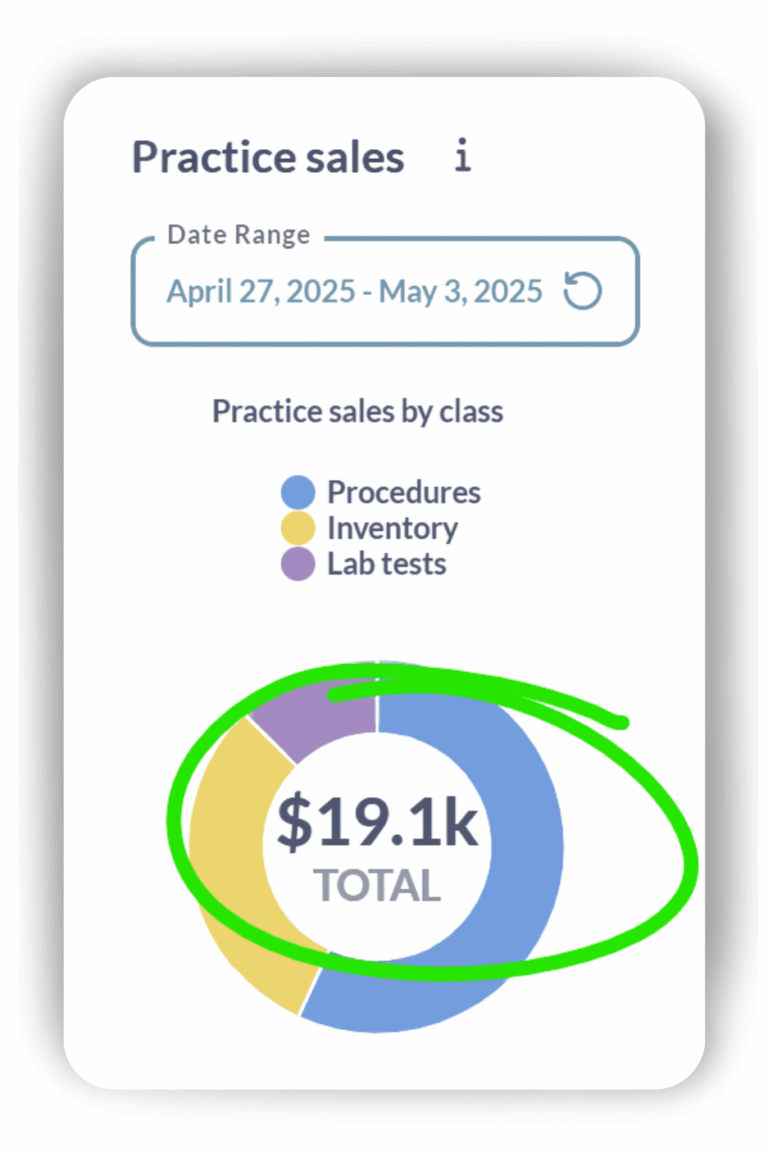The width and height of the screenshot is (768, 1152).
Task: Open date options by clicking the Date Range label
Action: [x=237, y=234]
